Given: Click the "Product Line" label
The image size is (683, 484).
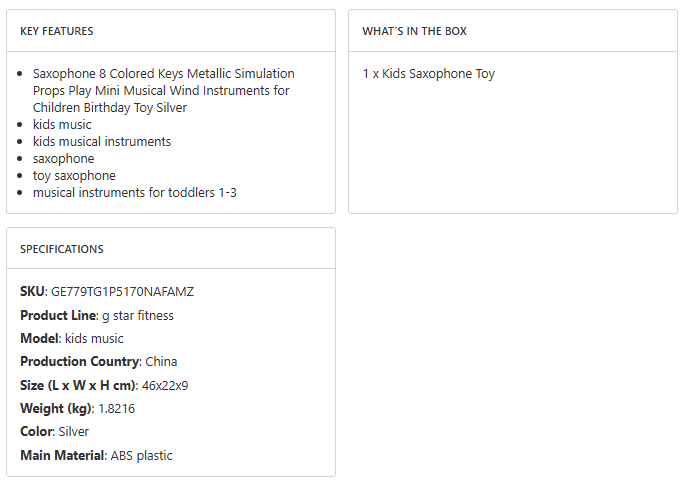Looking at the screenshot, I should (57, 316).
